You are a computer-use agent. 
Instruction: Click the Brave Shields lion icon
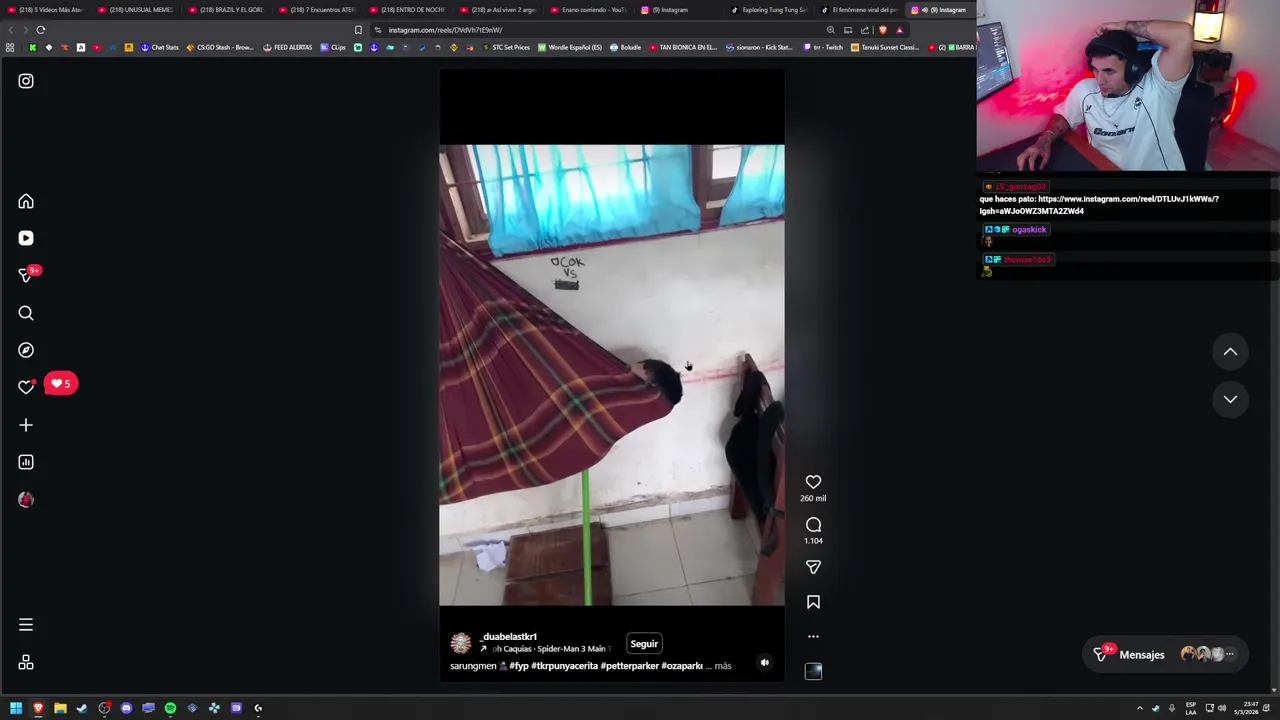pyautogui.click(x=883, y=30)
